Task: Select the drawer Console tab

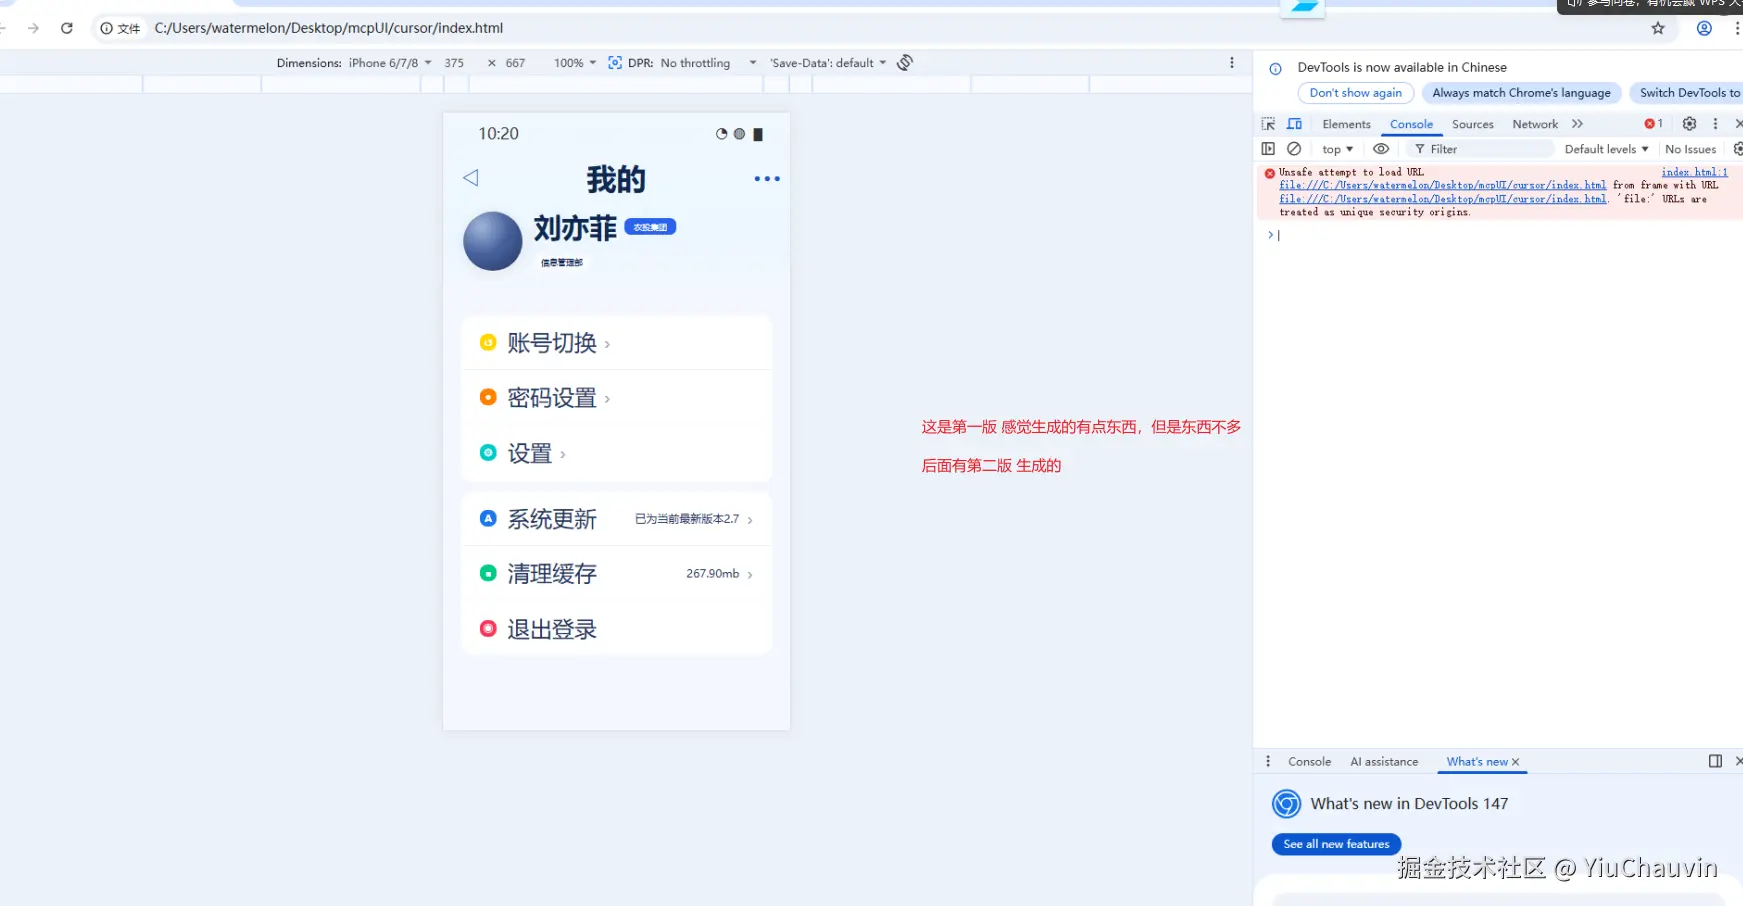Action: (x=1309, y=762)
